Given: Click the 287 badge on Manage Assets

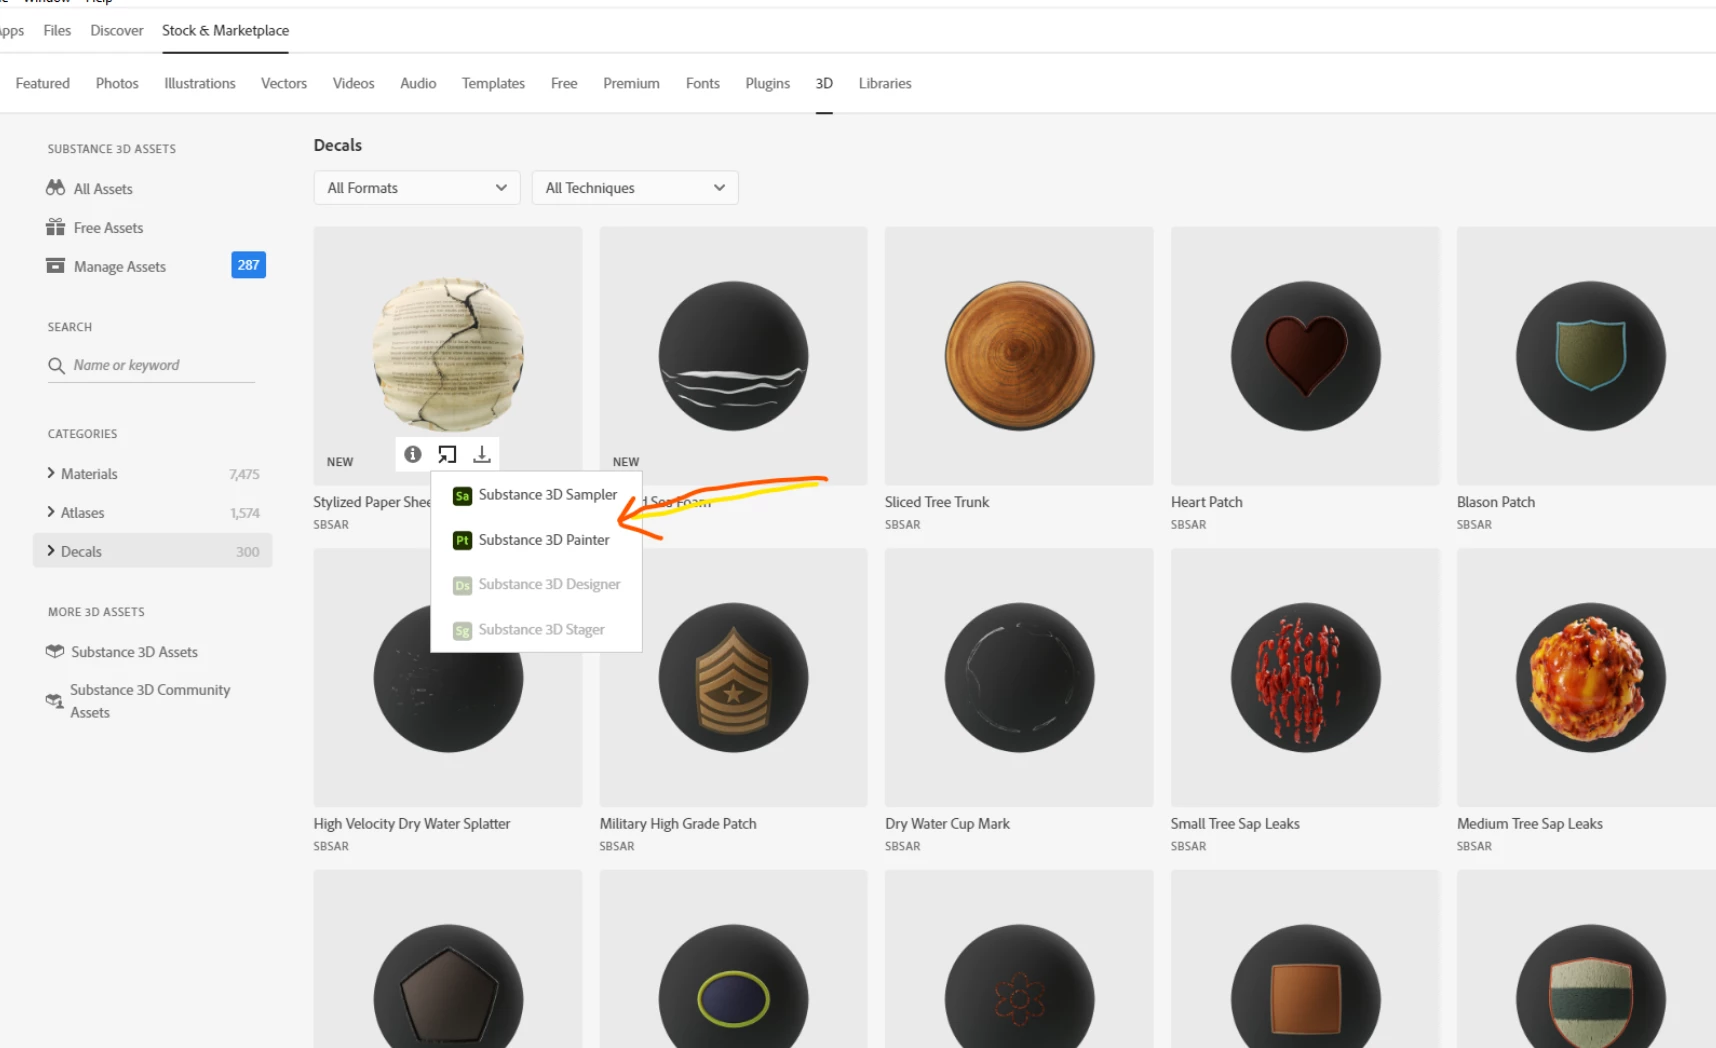Looking at the screenshot, I should [248, 265].
